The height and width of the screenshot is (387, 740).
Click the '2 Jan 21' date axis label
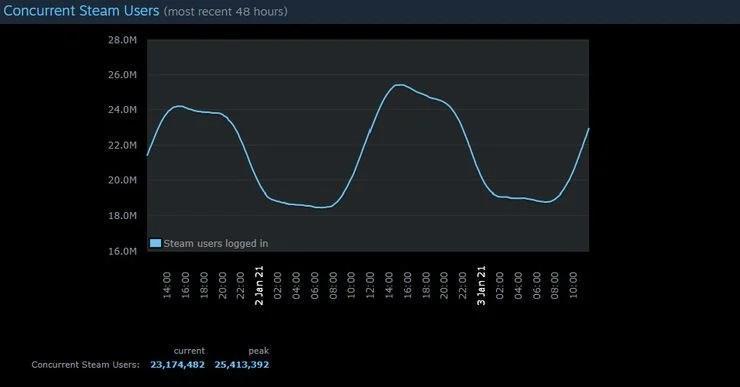click(259, 285)
